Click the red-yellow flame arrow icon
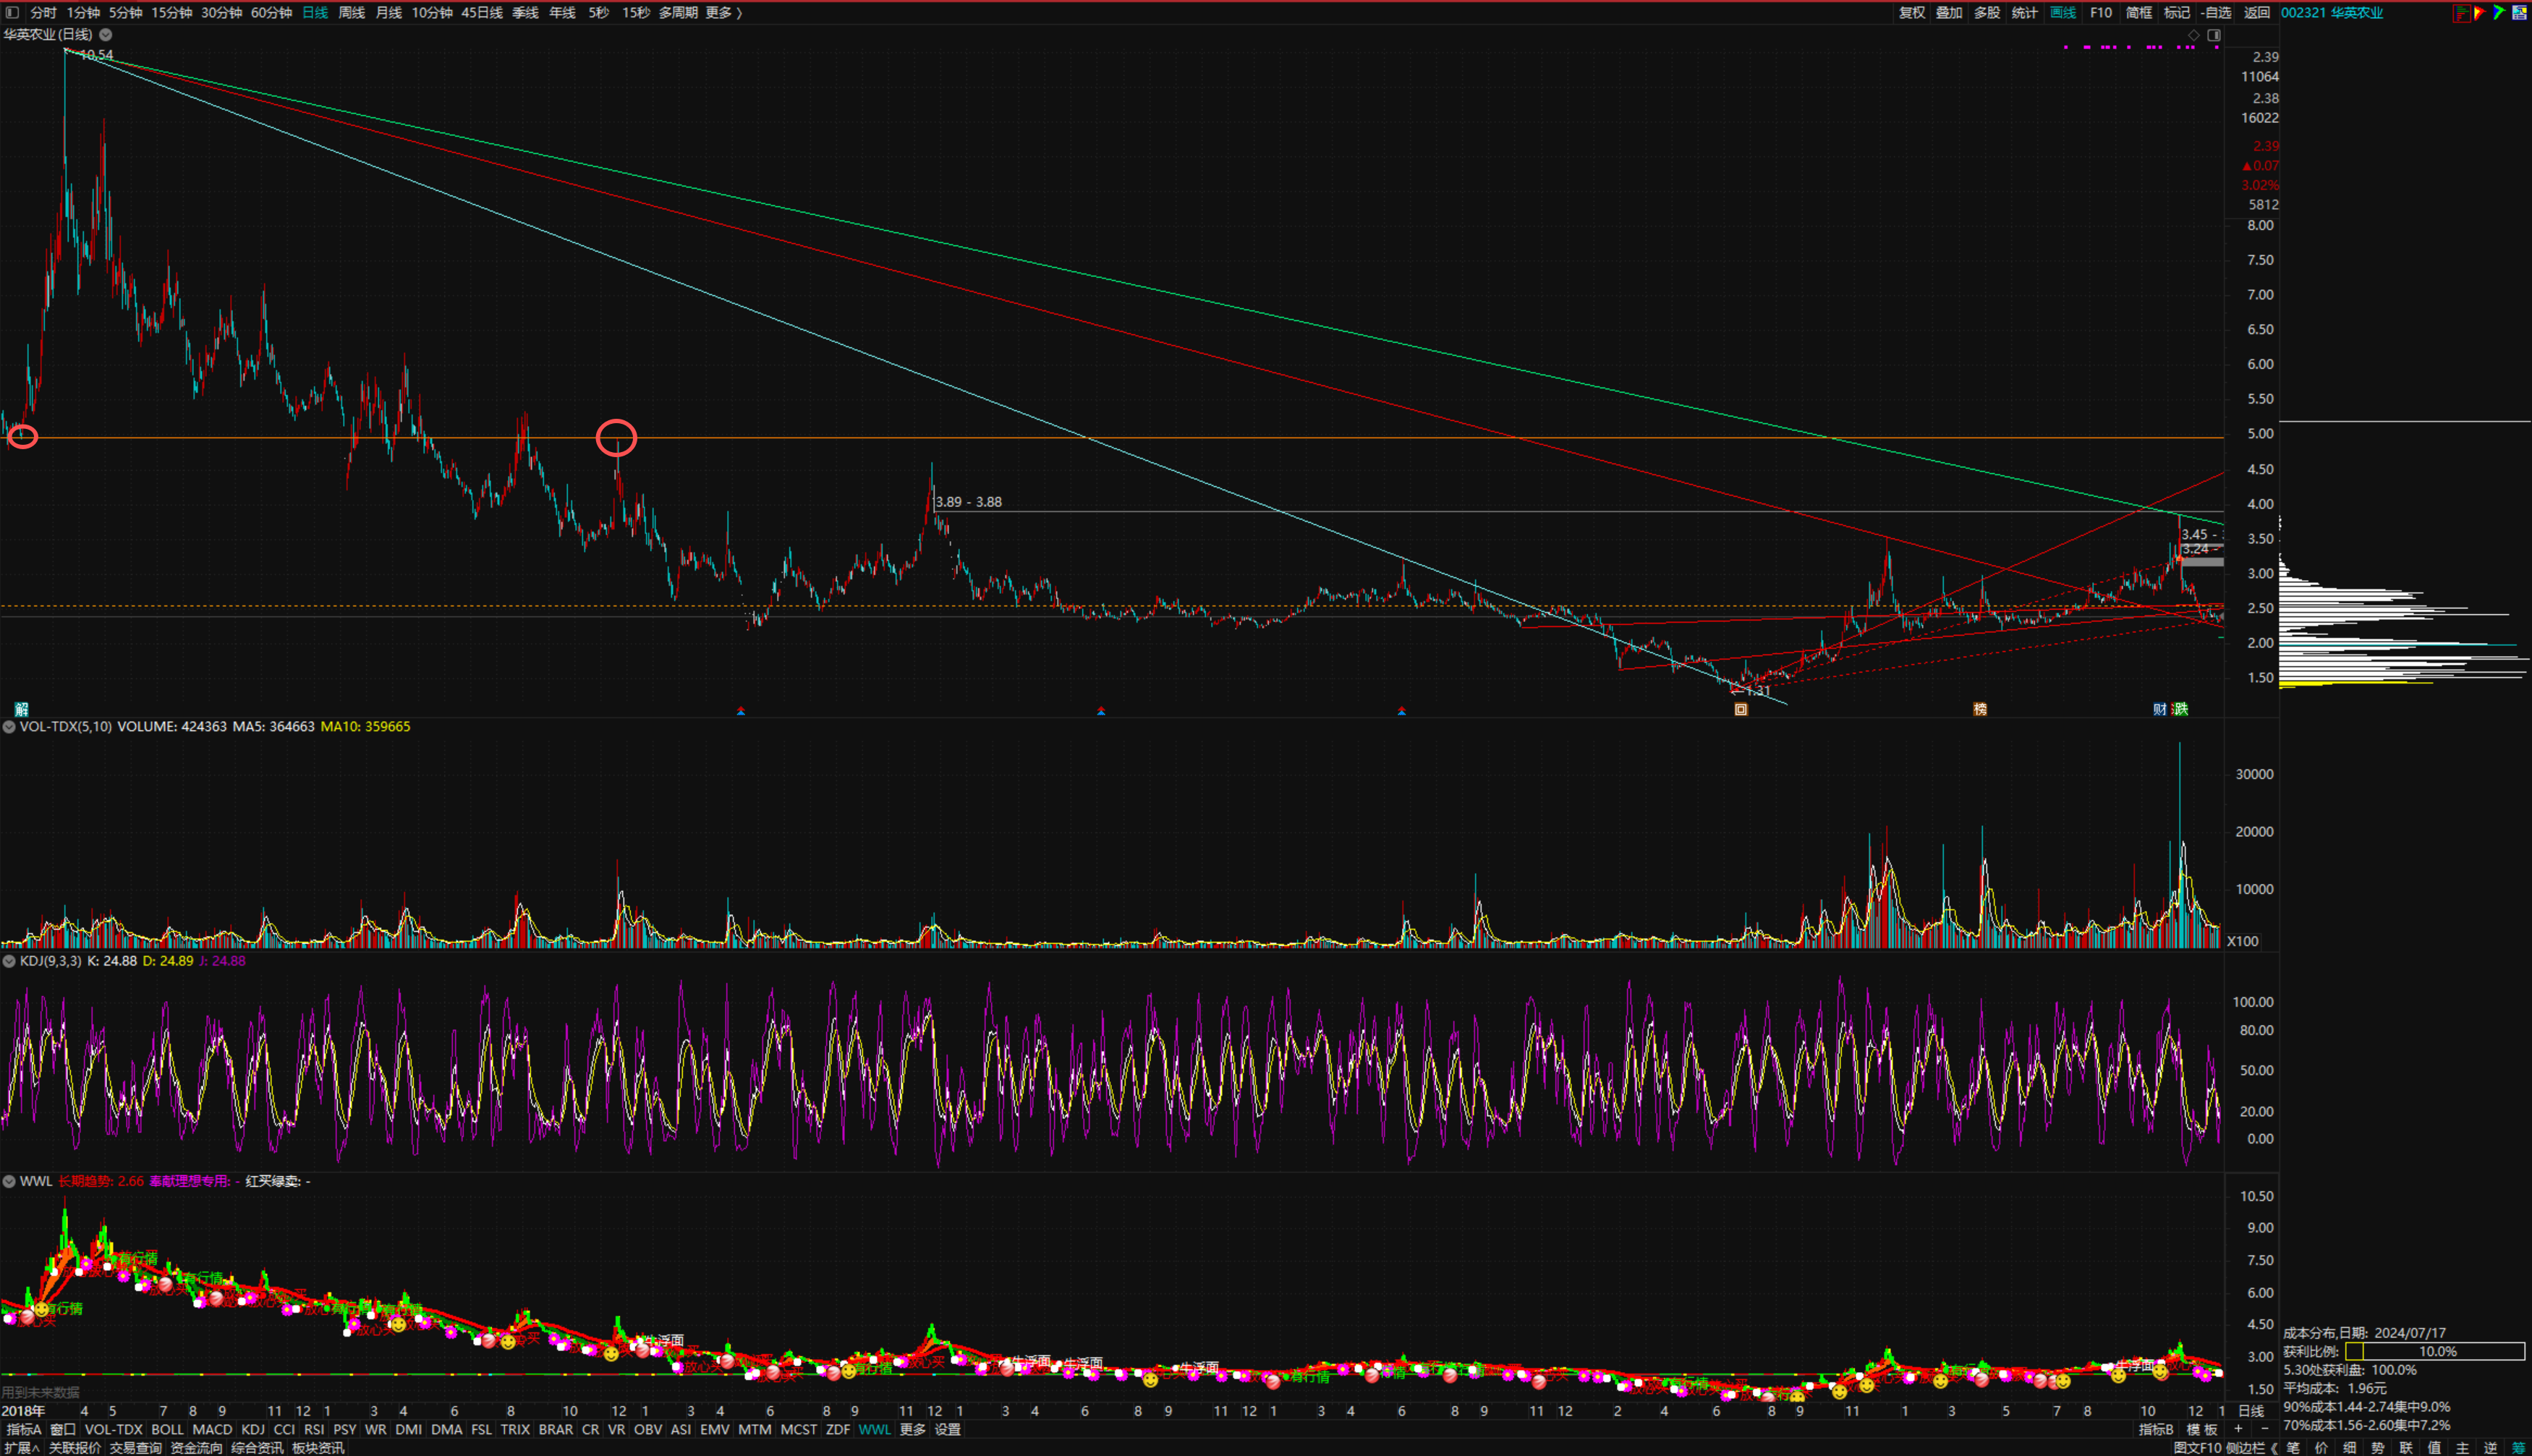 tap(2479, 12)
